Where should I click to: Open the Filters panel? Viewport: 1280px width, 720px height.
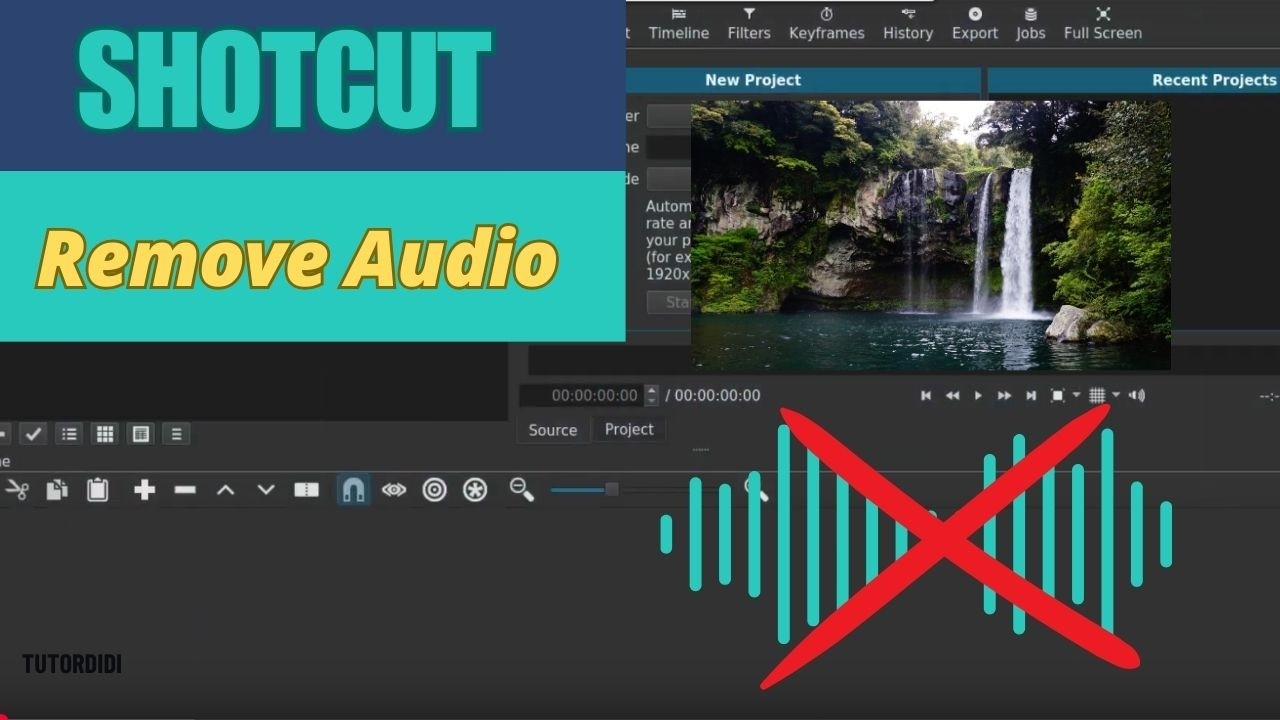point(749,24)
